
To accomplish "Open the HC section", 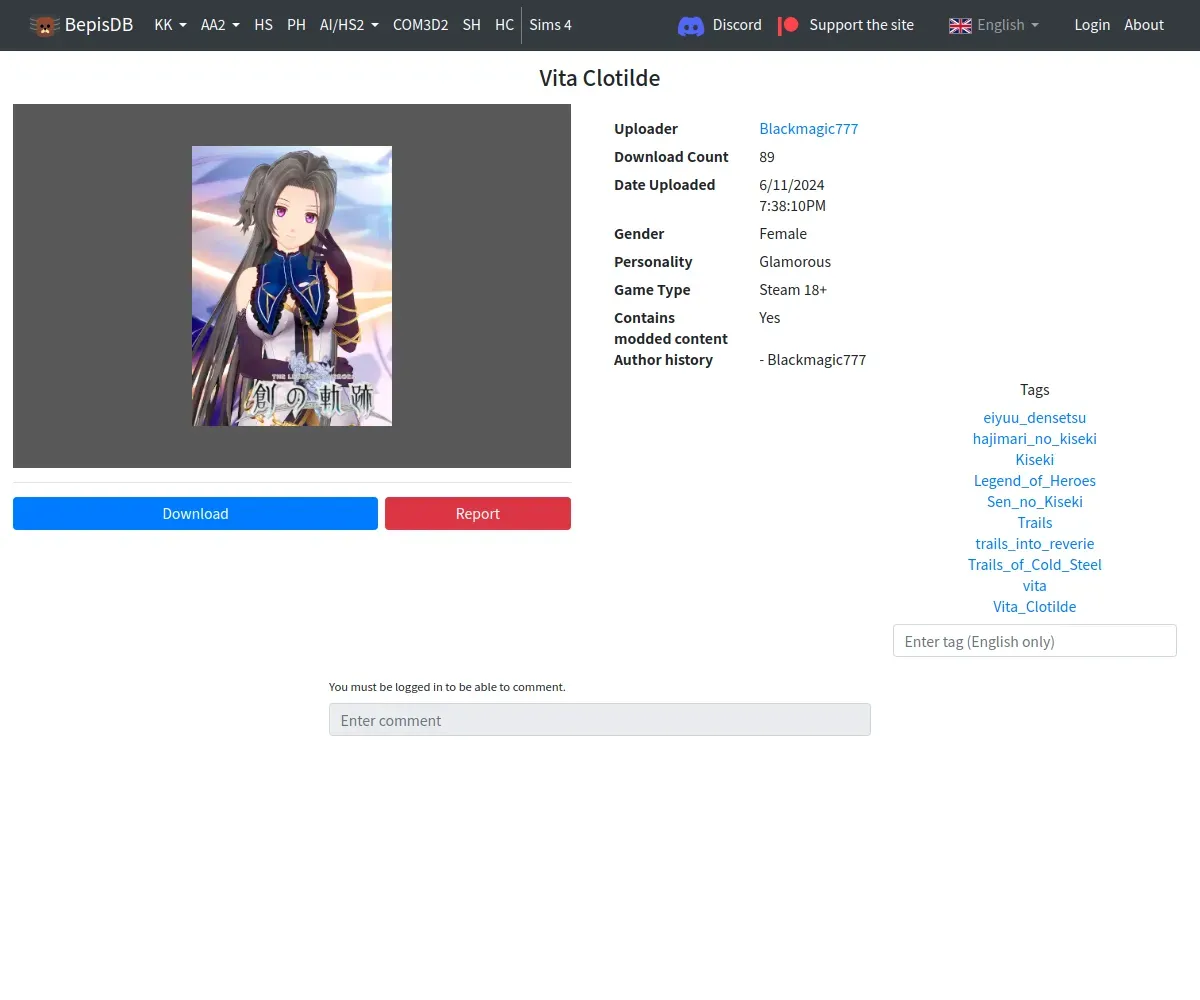I will [x=505, y=25].
